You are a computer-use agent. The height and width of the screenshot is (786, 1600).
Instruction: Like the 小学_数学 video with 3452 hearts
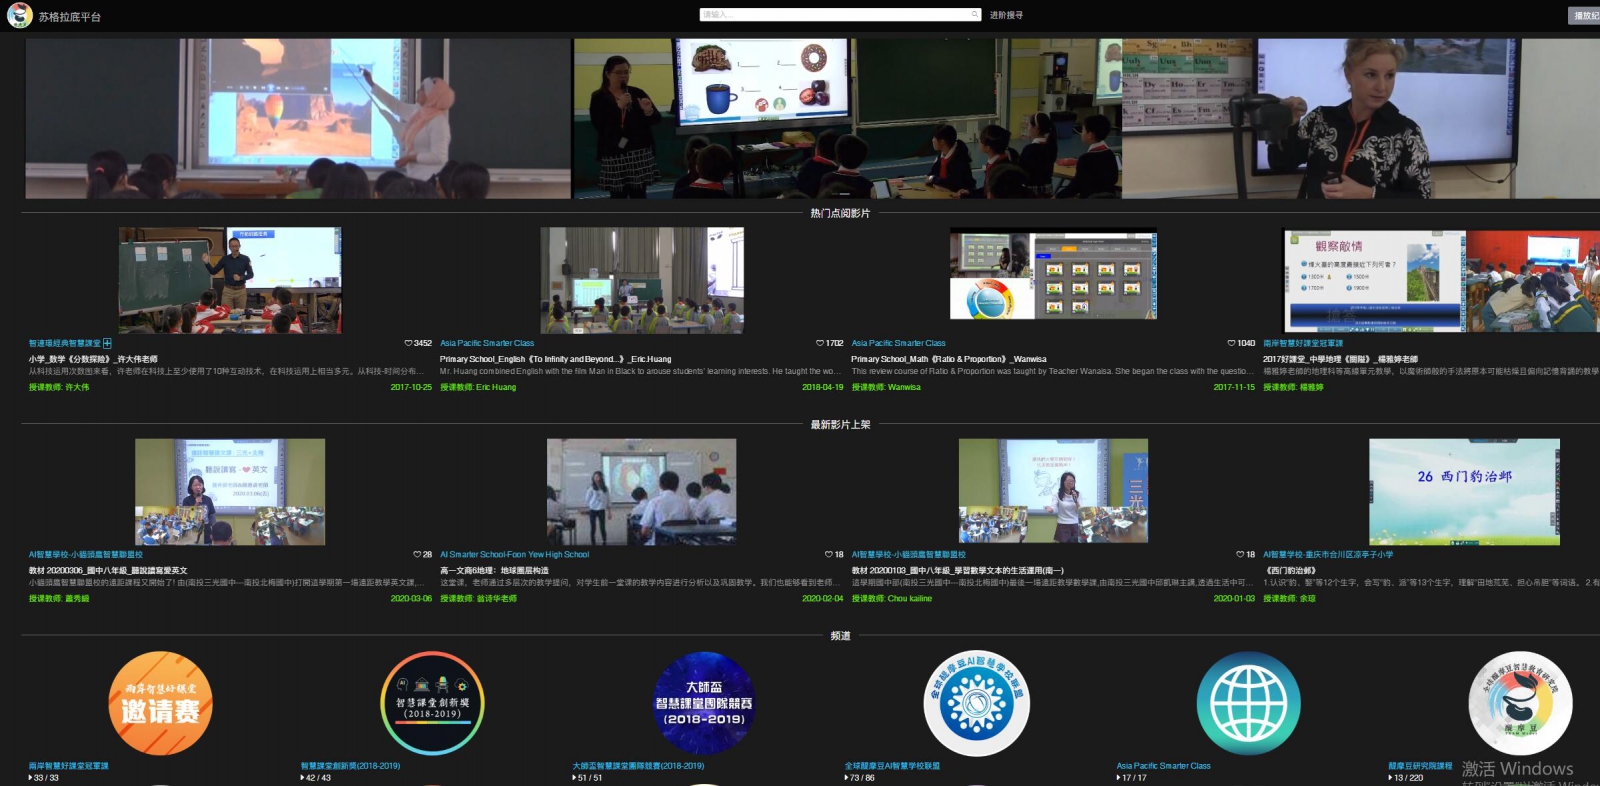[408, 343]
